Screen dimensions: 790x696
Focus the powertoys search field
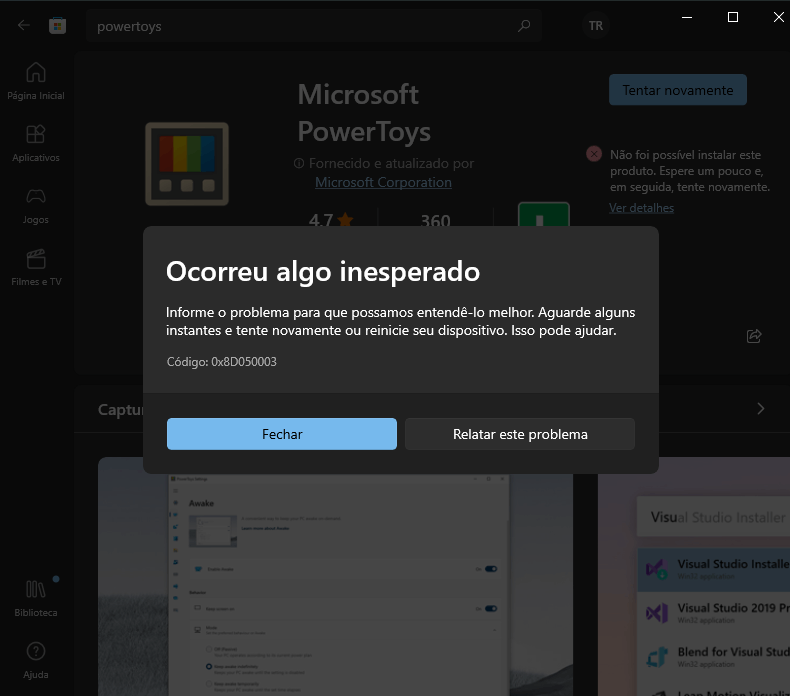click(x=313, y=26)
